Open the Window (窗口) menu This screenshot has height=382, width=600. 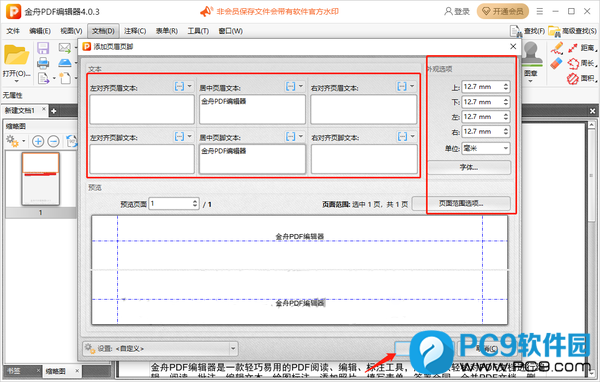click(x=230, y=31)
